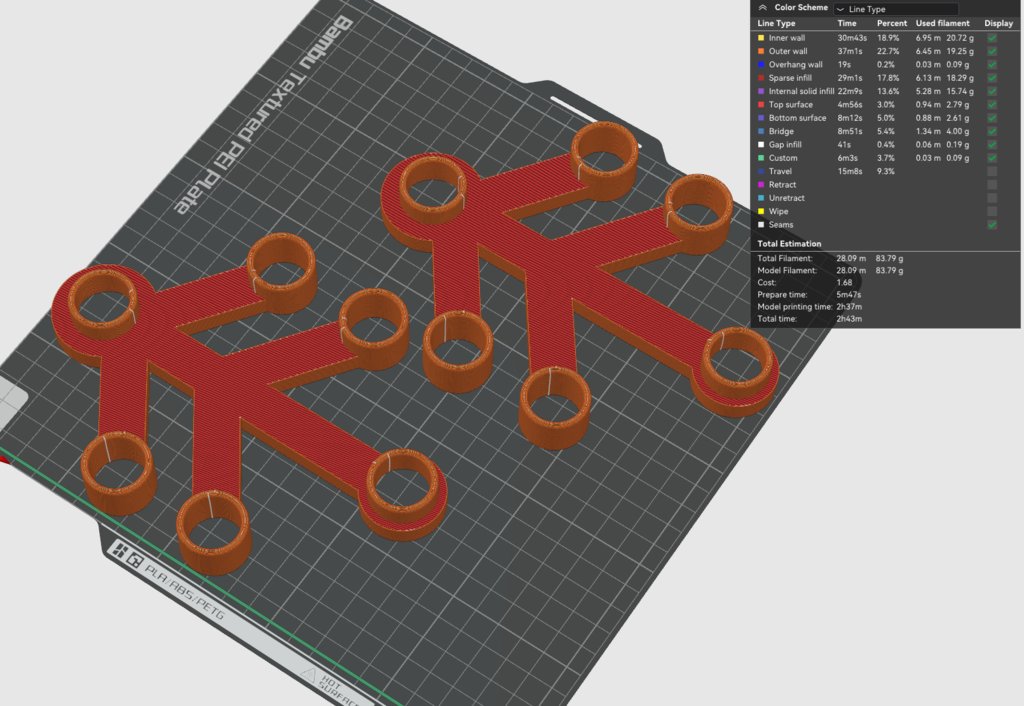
Task: Enable Retract display checkbox
Action: (992, 185)
